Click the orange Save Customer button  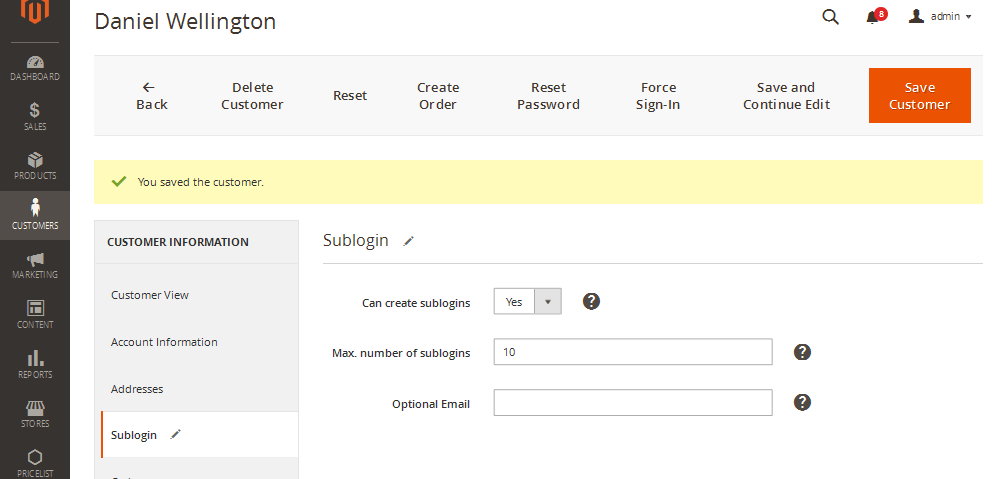[x=920, y=96]
